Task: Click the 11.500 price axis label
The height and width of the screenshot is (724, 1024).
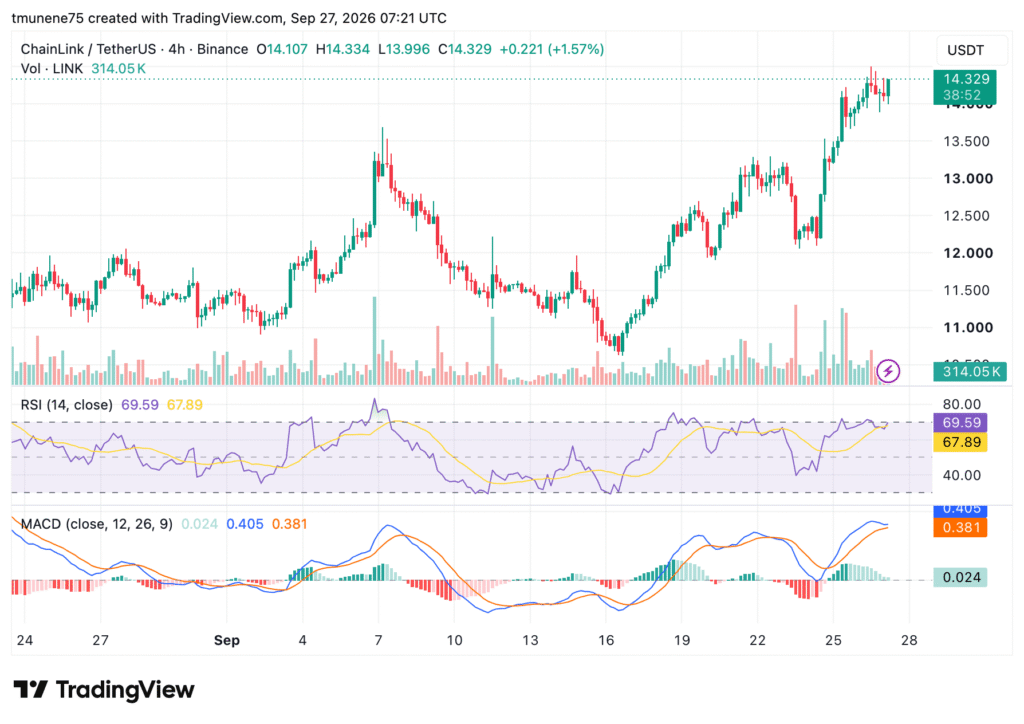Action: click(967, 291)
